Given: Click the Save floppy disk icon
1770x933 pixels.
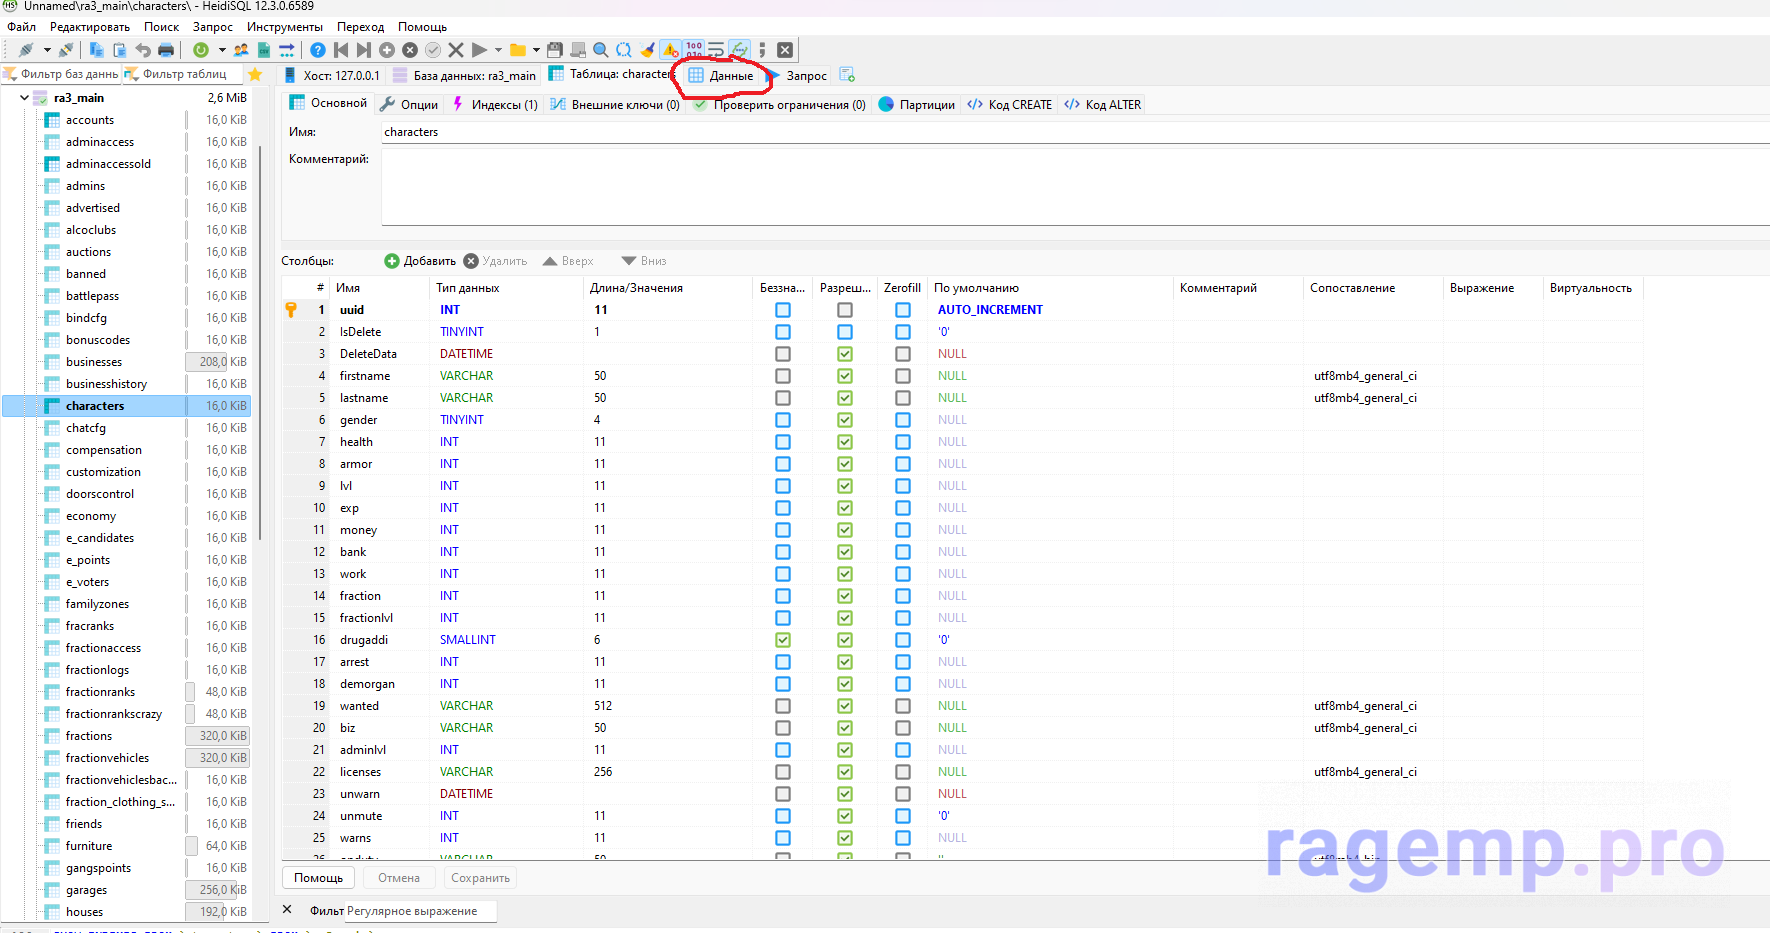Looking at the screenshot, I should click(x=555, y=50).
